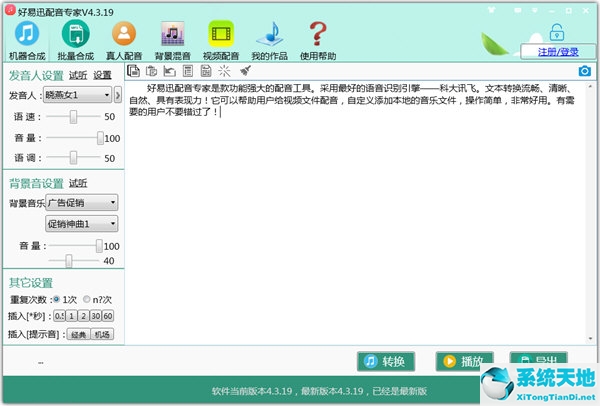Open 真人配音 human dubbing module

pyautogui.click(x=124, y=39)
